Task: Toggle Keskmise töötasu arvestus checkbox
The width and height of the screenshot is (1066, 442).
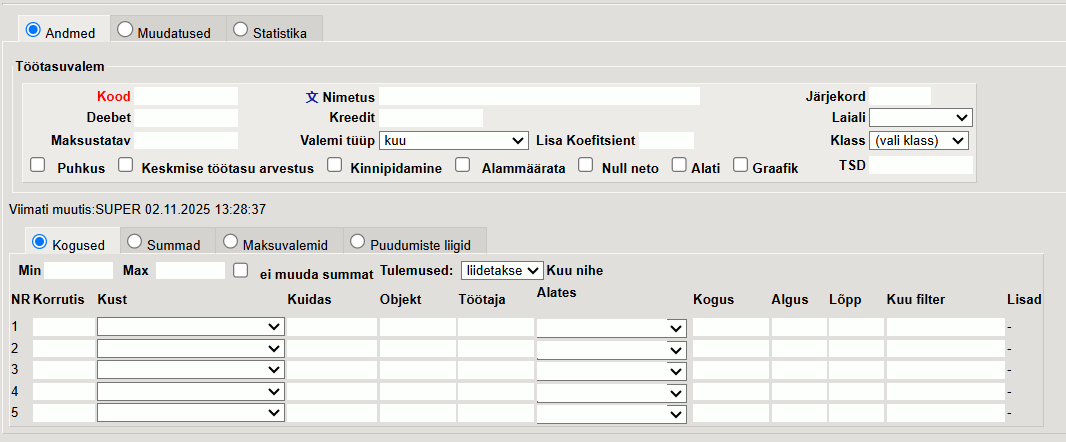Action: click(x=126, y=166)
